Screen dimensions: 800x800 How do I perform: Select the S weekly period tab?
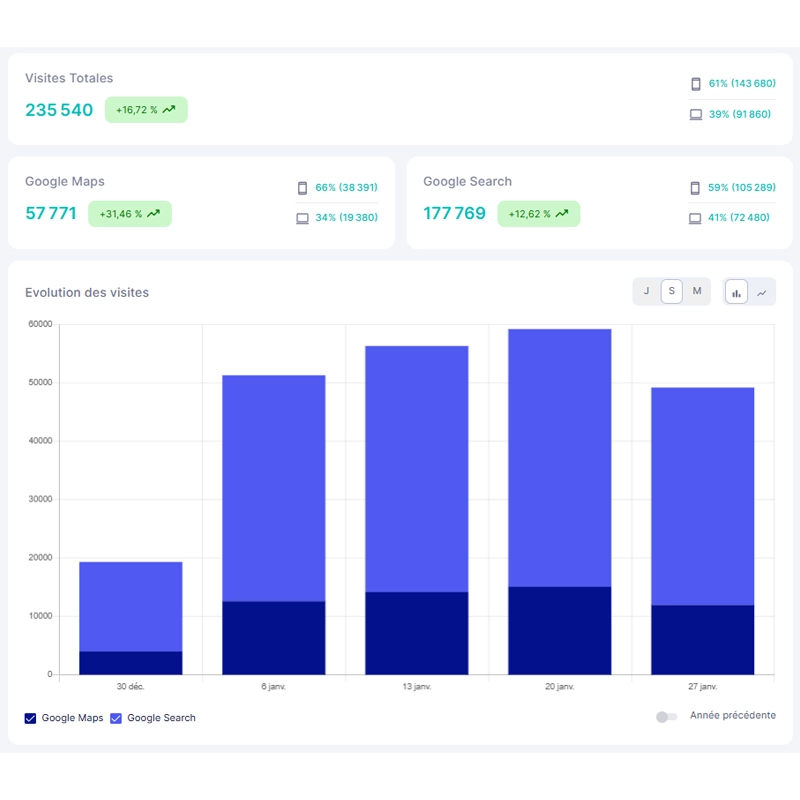pos(672,291)
